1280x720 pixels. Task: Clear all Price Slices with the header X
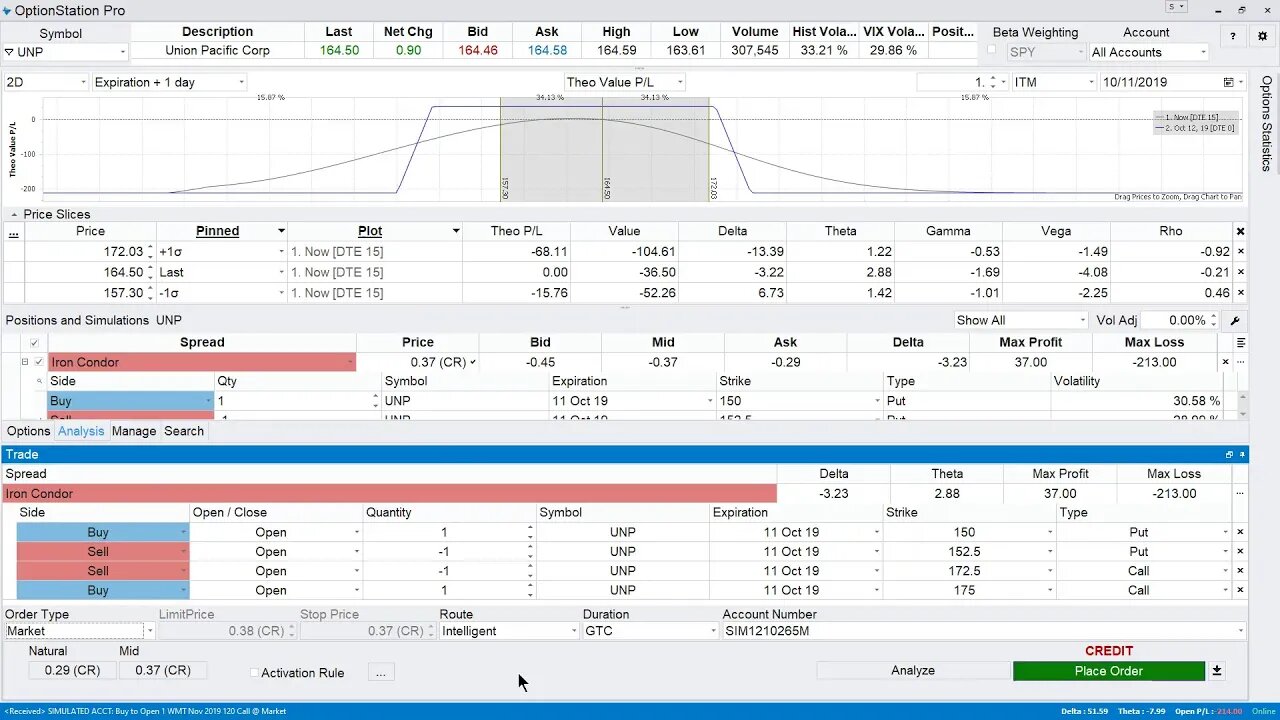pyautogui.click(x=1241, y=231)
